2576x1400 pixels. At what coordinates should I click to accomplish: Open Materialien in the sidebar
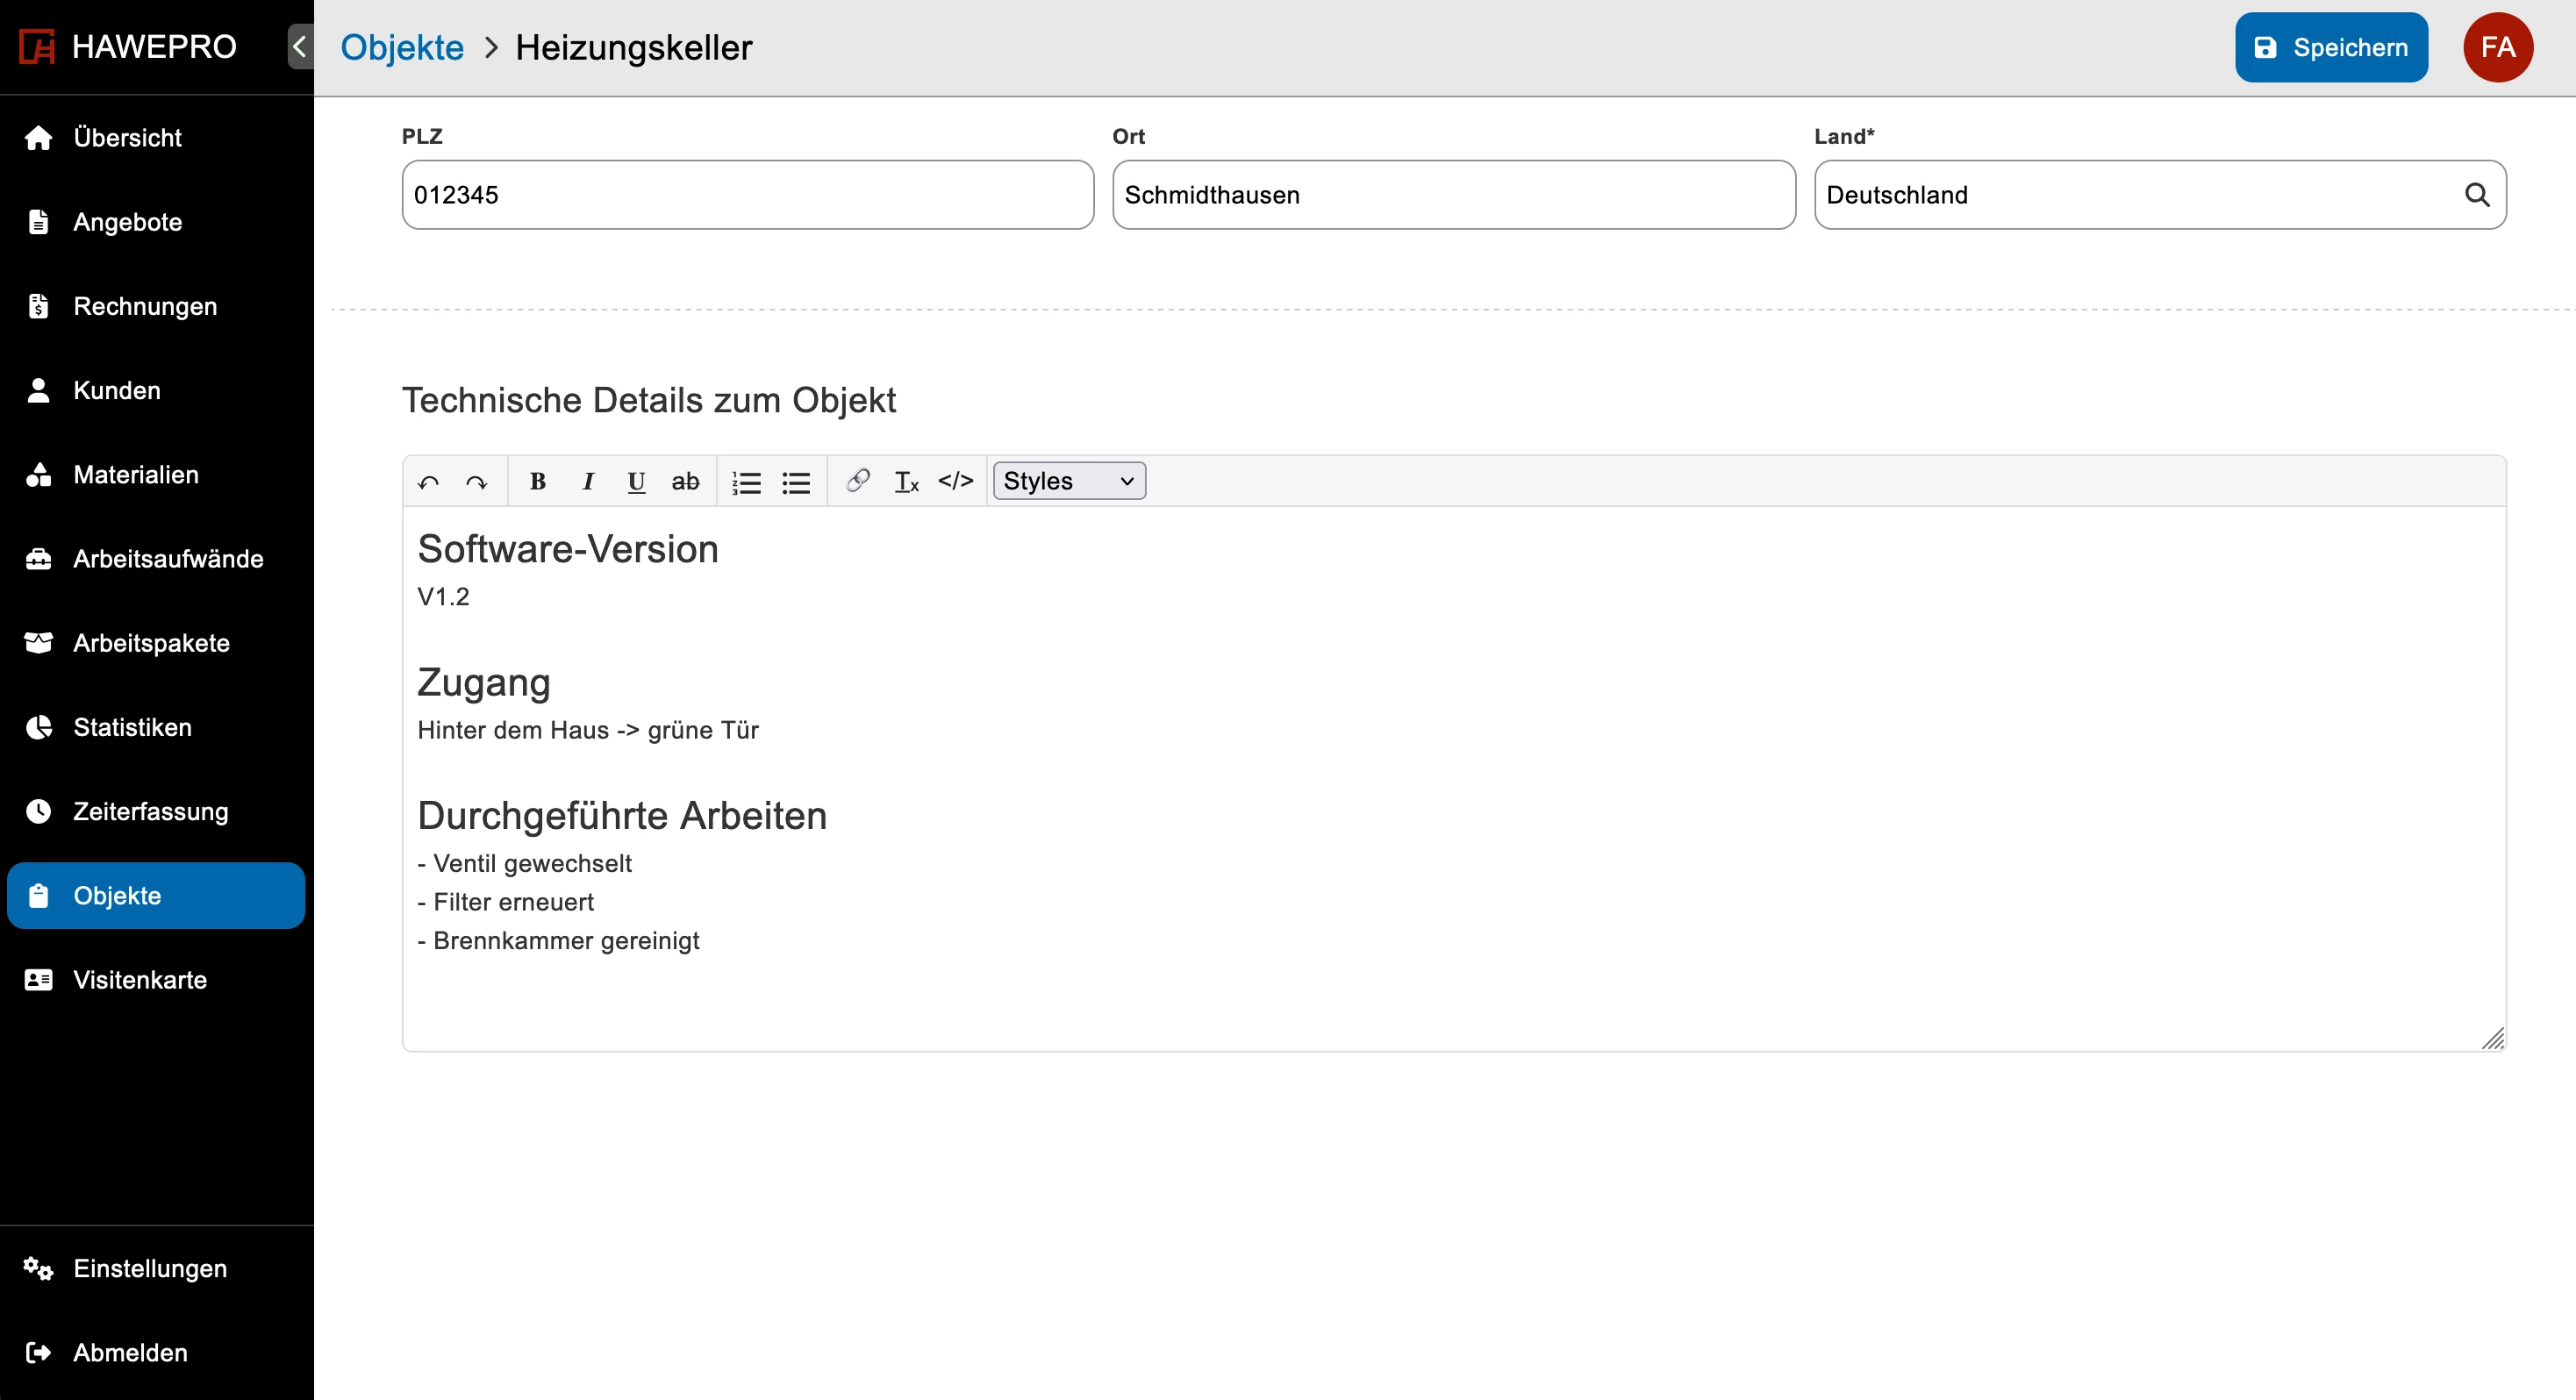tap(156, 475)
